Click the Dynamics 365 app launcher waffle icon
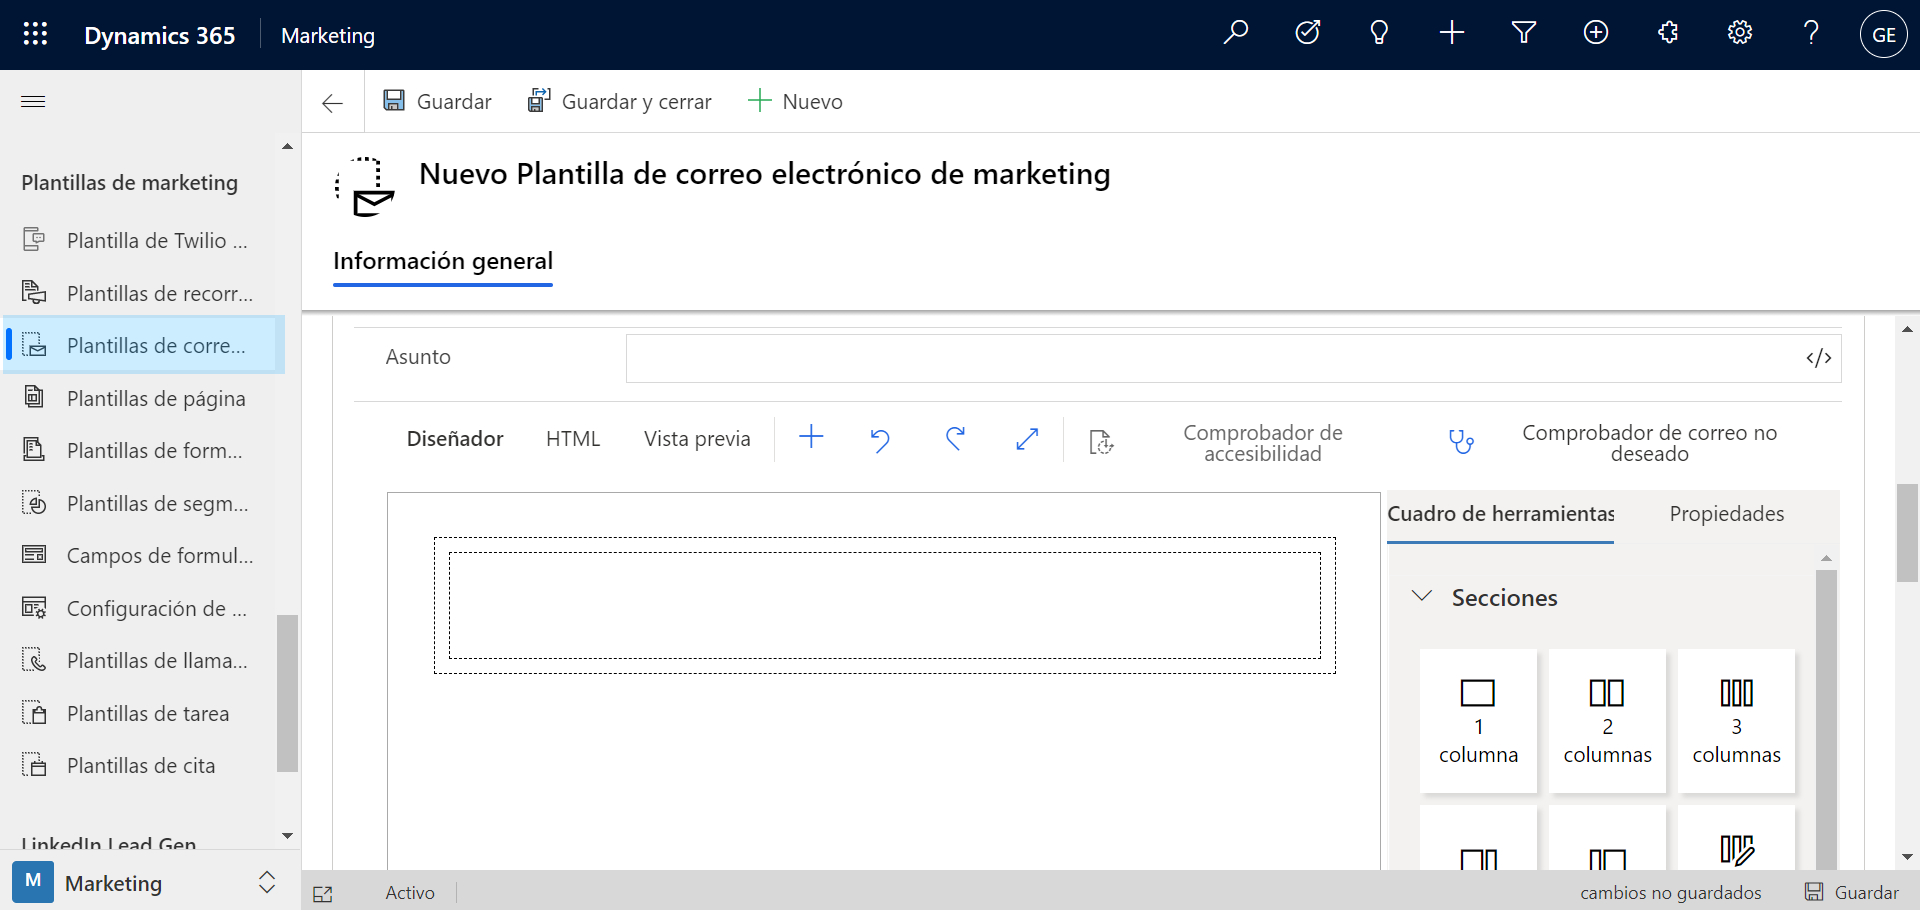Screen dimensions: 1920x910 (35, 33)
